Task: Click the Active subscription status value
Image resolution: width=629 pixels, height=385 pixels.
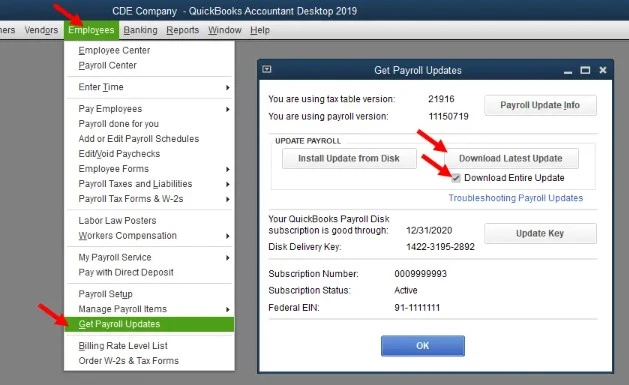Action: (406, 290)
